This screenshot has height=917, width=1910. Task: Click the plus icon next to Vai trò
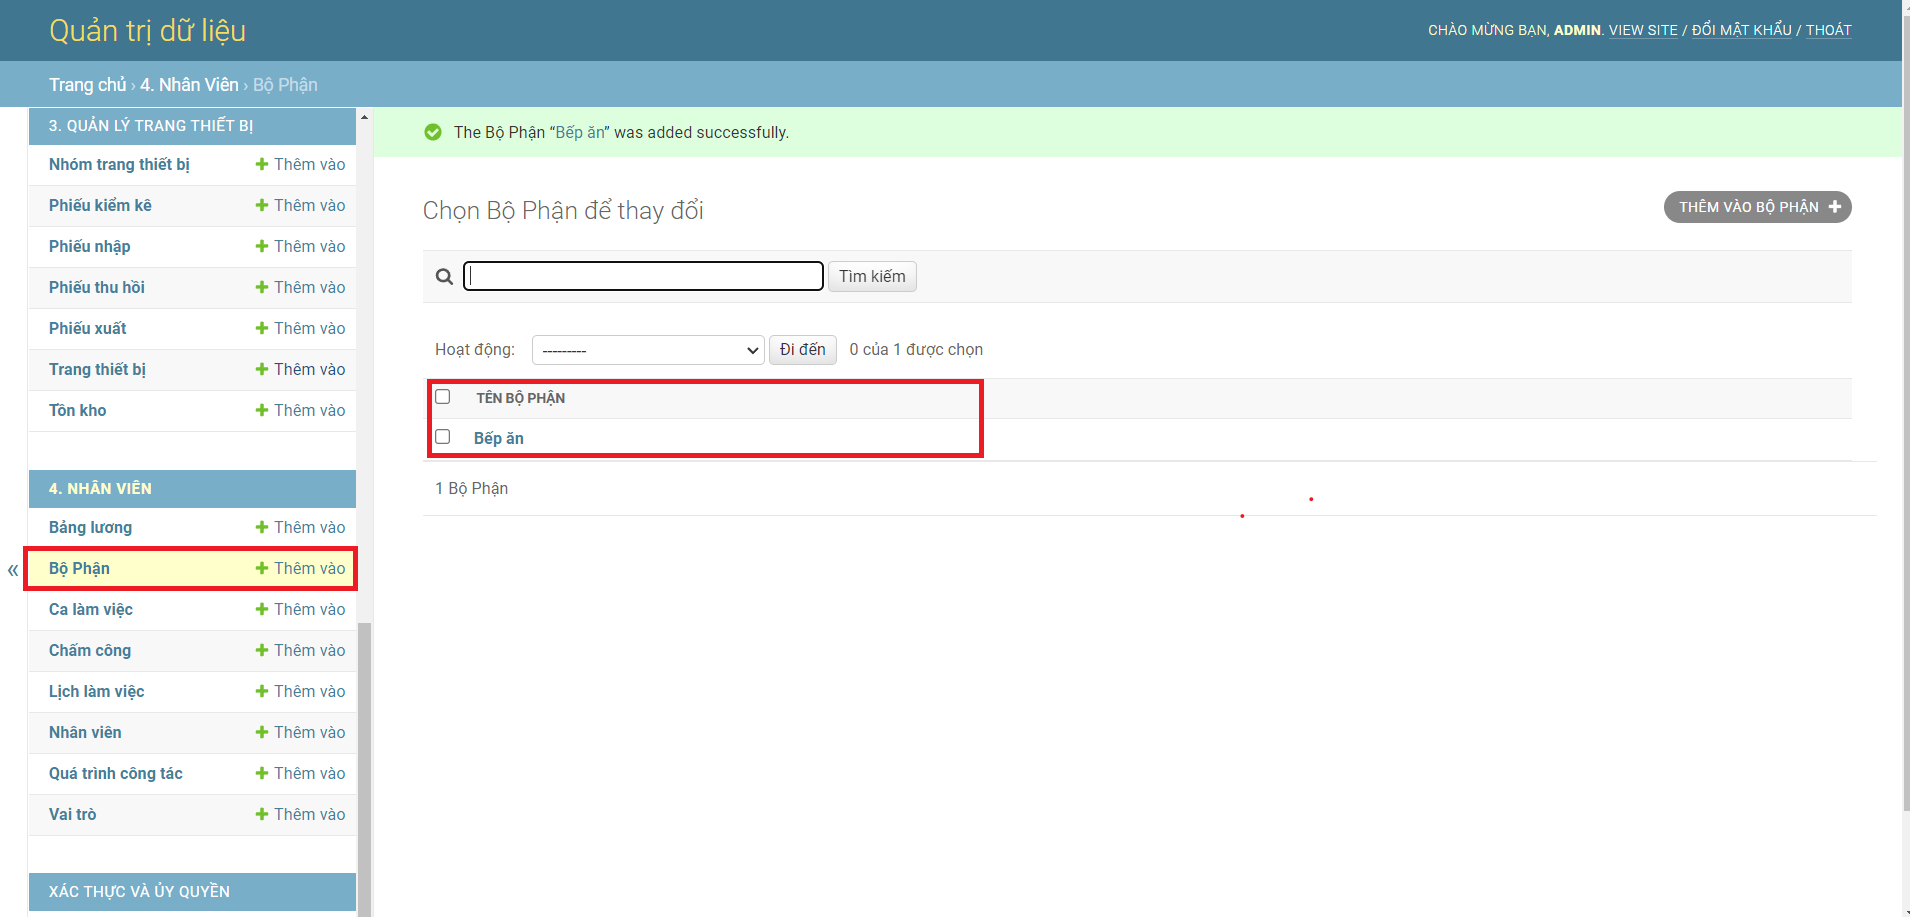(x=261, y=814)
